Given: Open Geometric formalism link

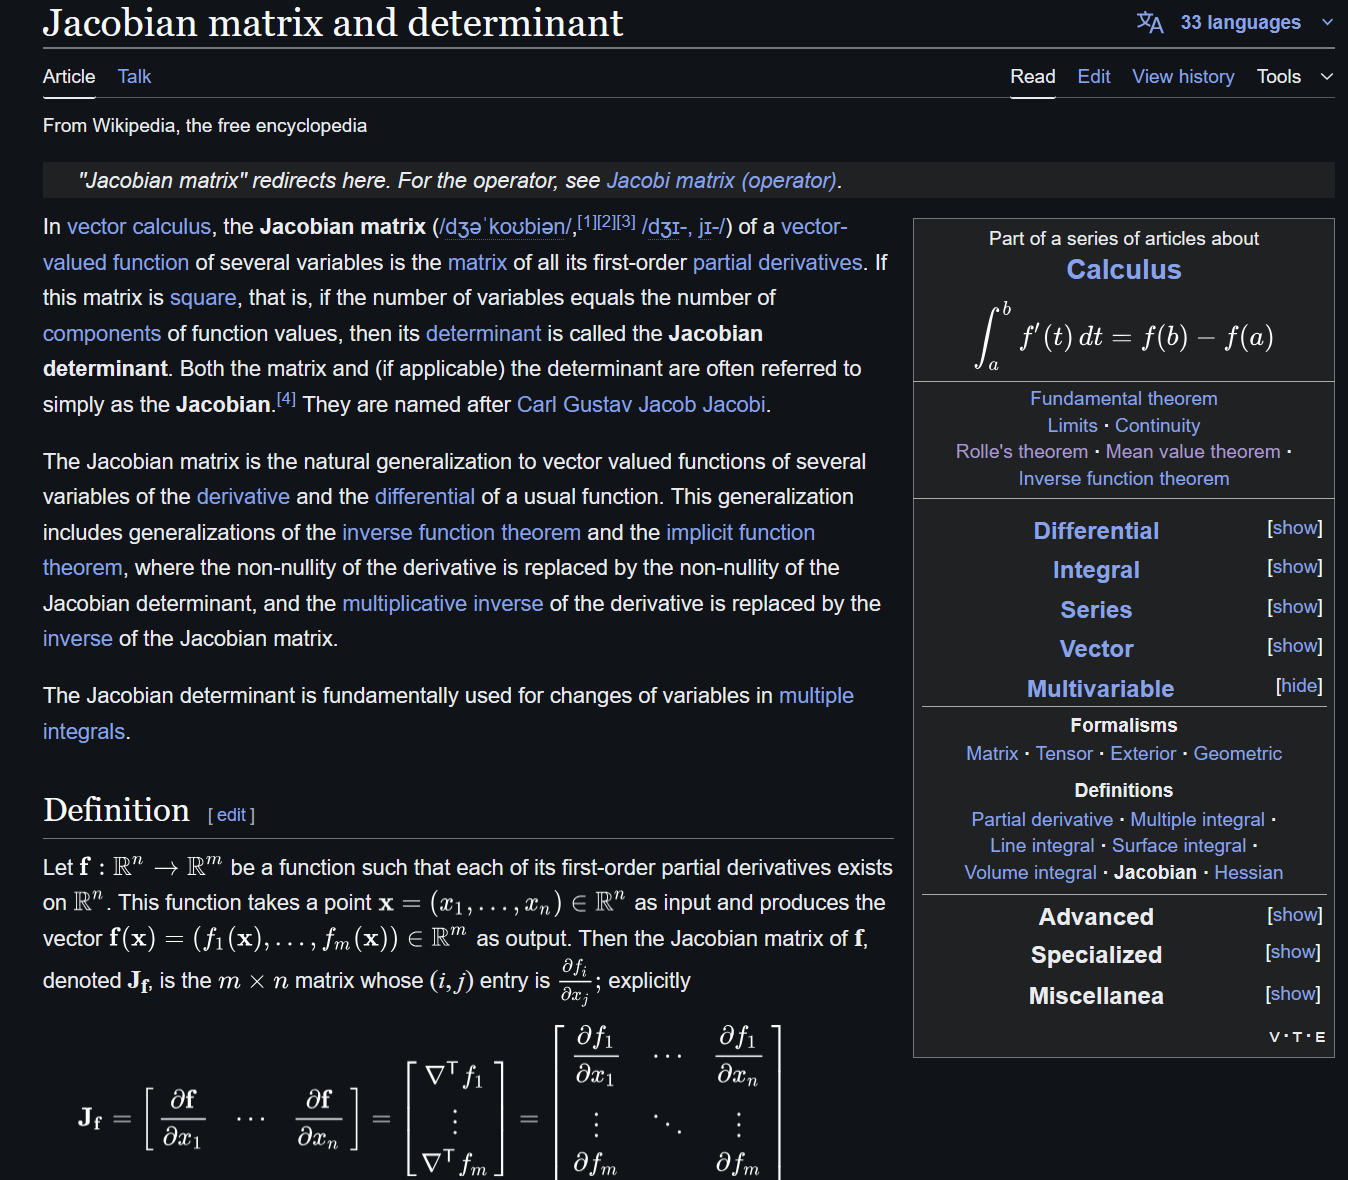Looking at the screenshot, I should [1237, 753].
